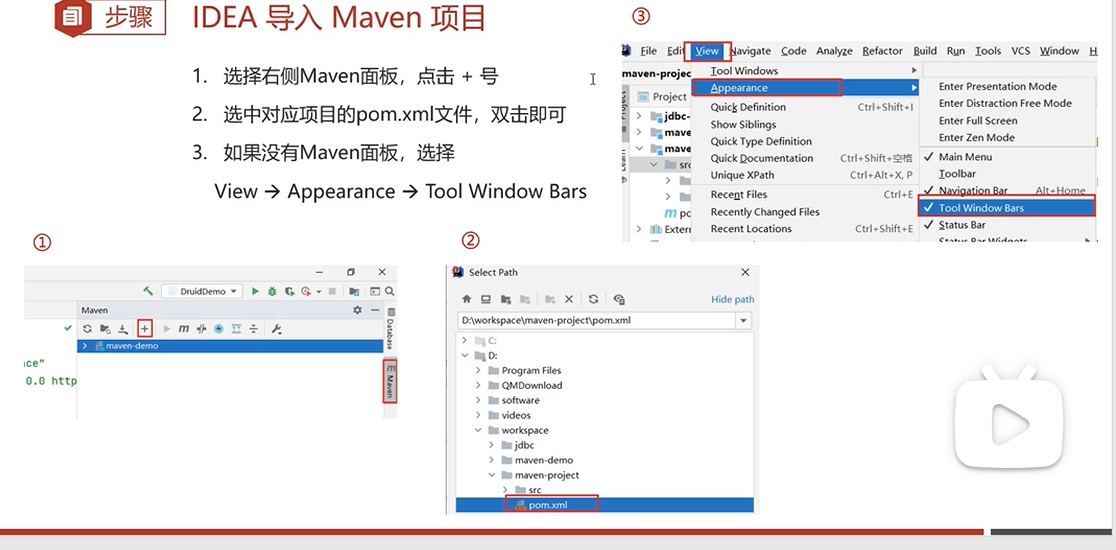Open the DruidDemo run configuration dropdown
The width and height of the screenshot is (1116, 550).
coord(202,291)
